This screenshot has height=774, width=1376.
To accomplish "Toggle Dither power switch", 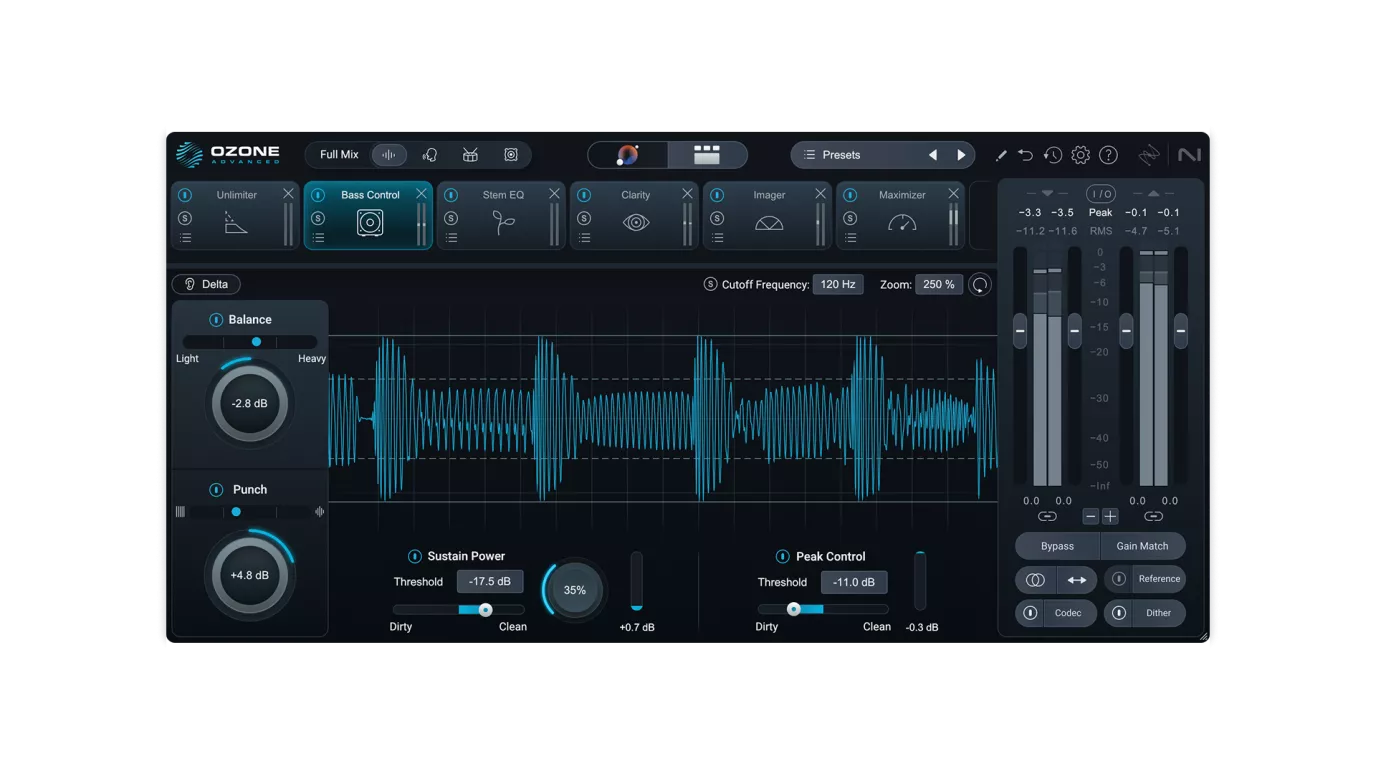I will coord(1119,613).
